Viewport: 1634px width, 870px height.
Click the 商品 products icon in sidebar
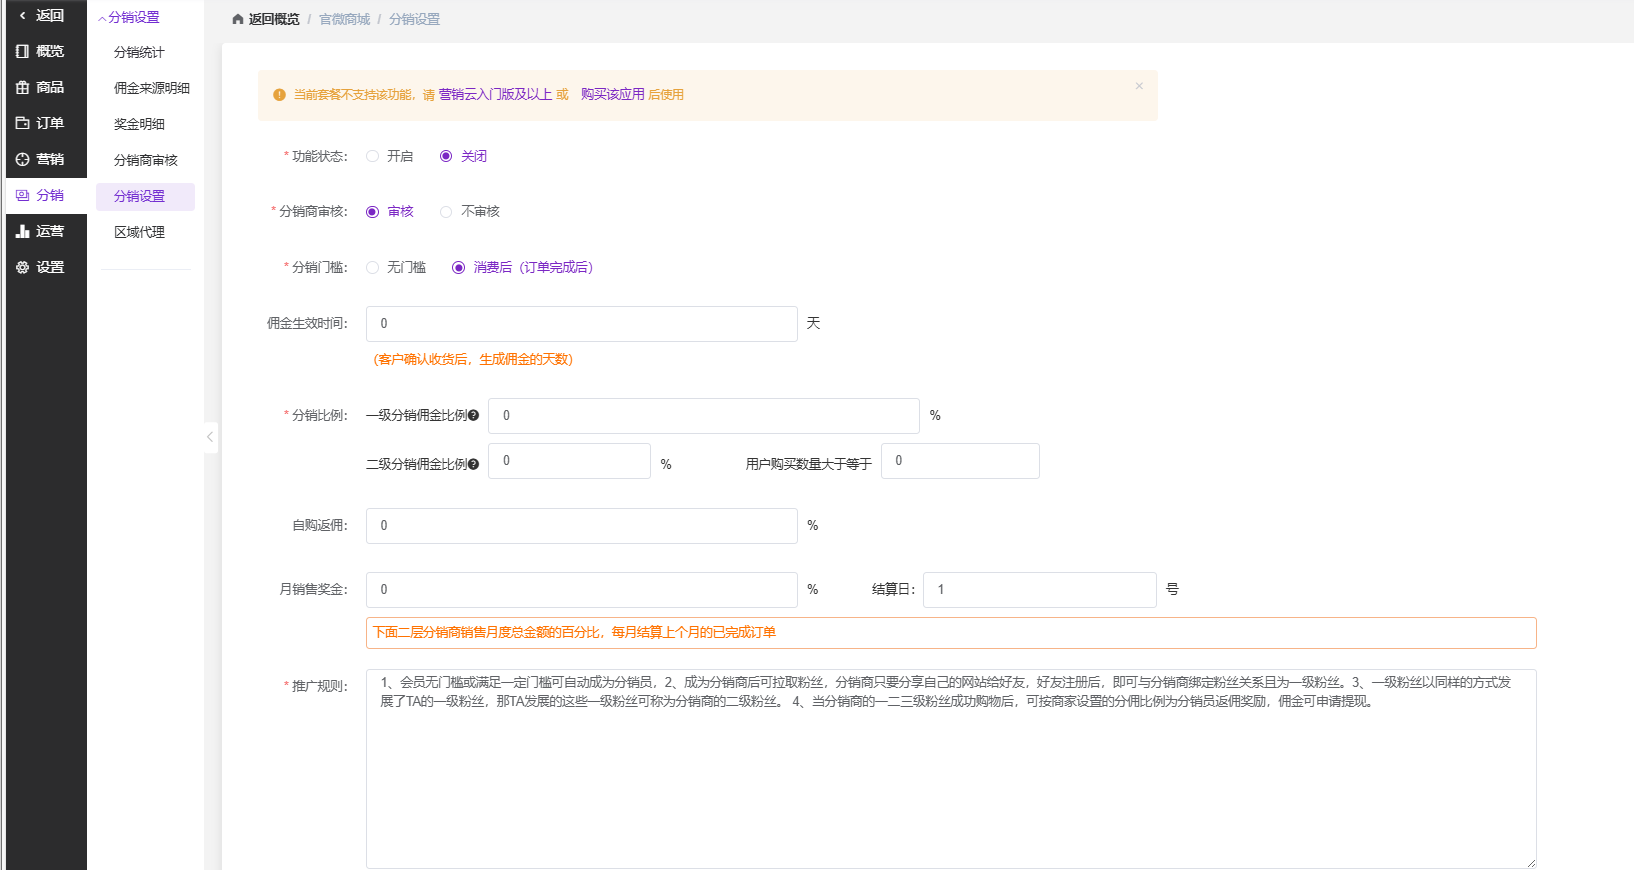point(22,87)
